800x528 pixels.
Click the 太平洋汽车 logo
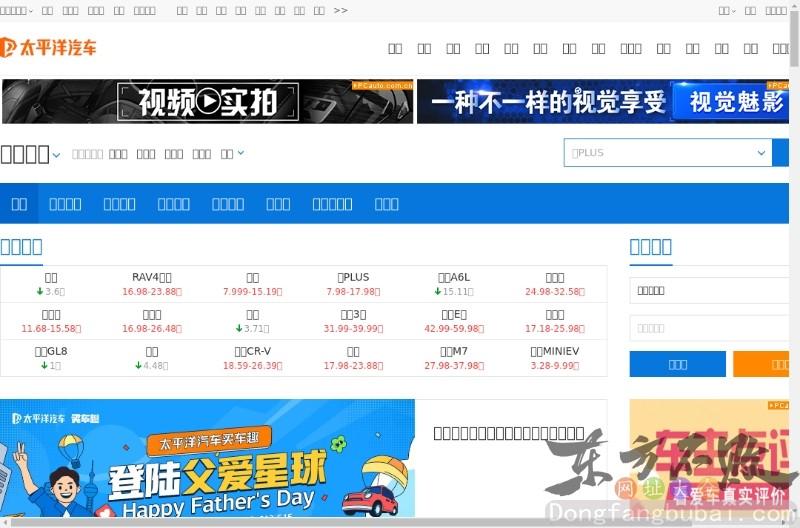coord(48,47)
